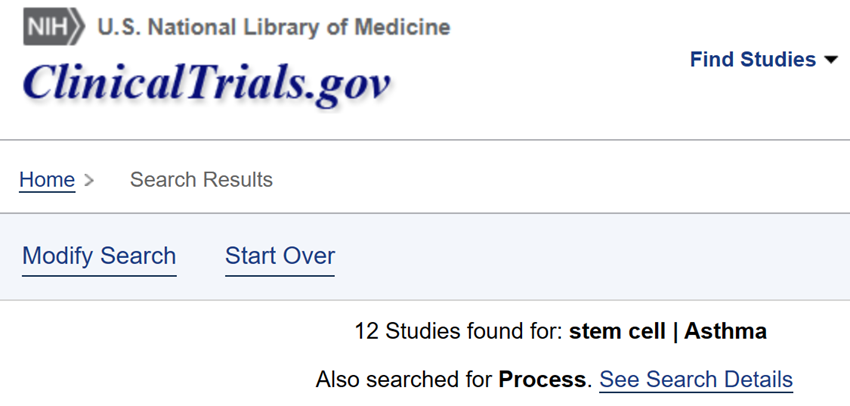
Task: Click Start Over to reset search
Action: (280, 256)
